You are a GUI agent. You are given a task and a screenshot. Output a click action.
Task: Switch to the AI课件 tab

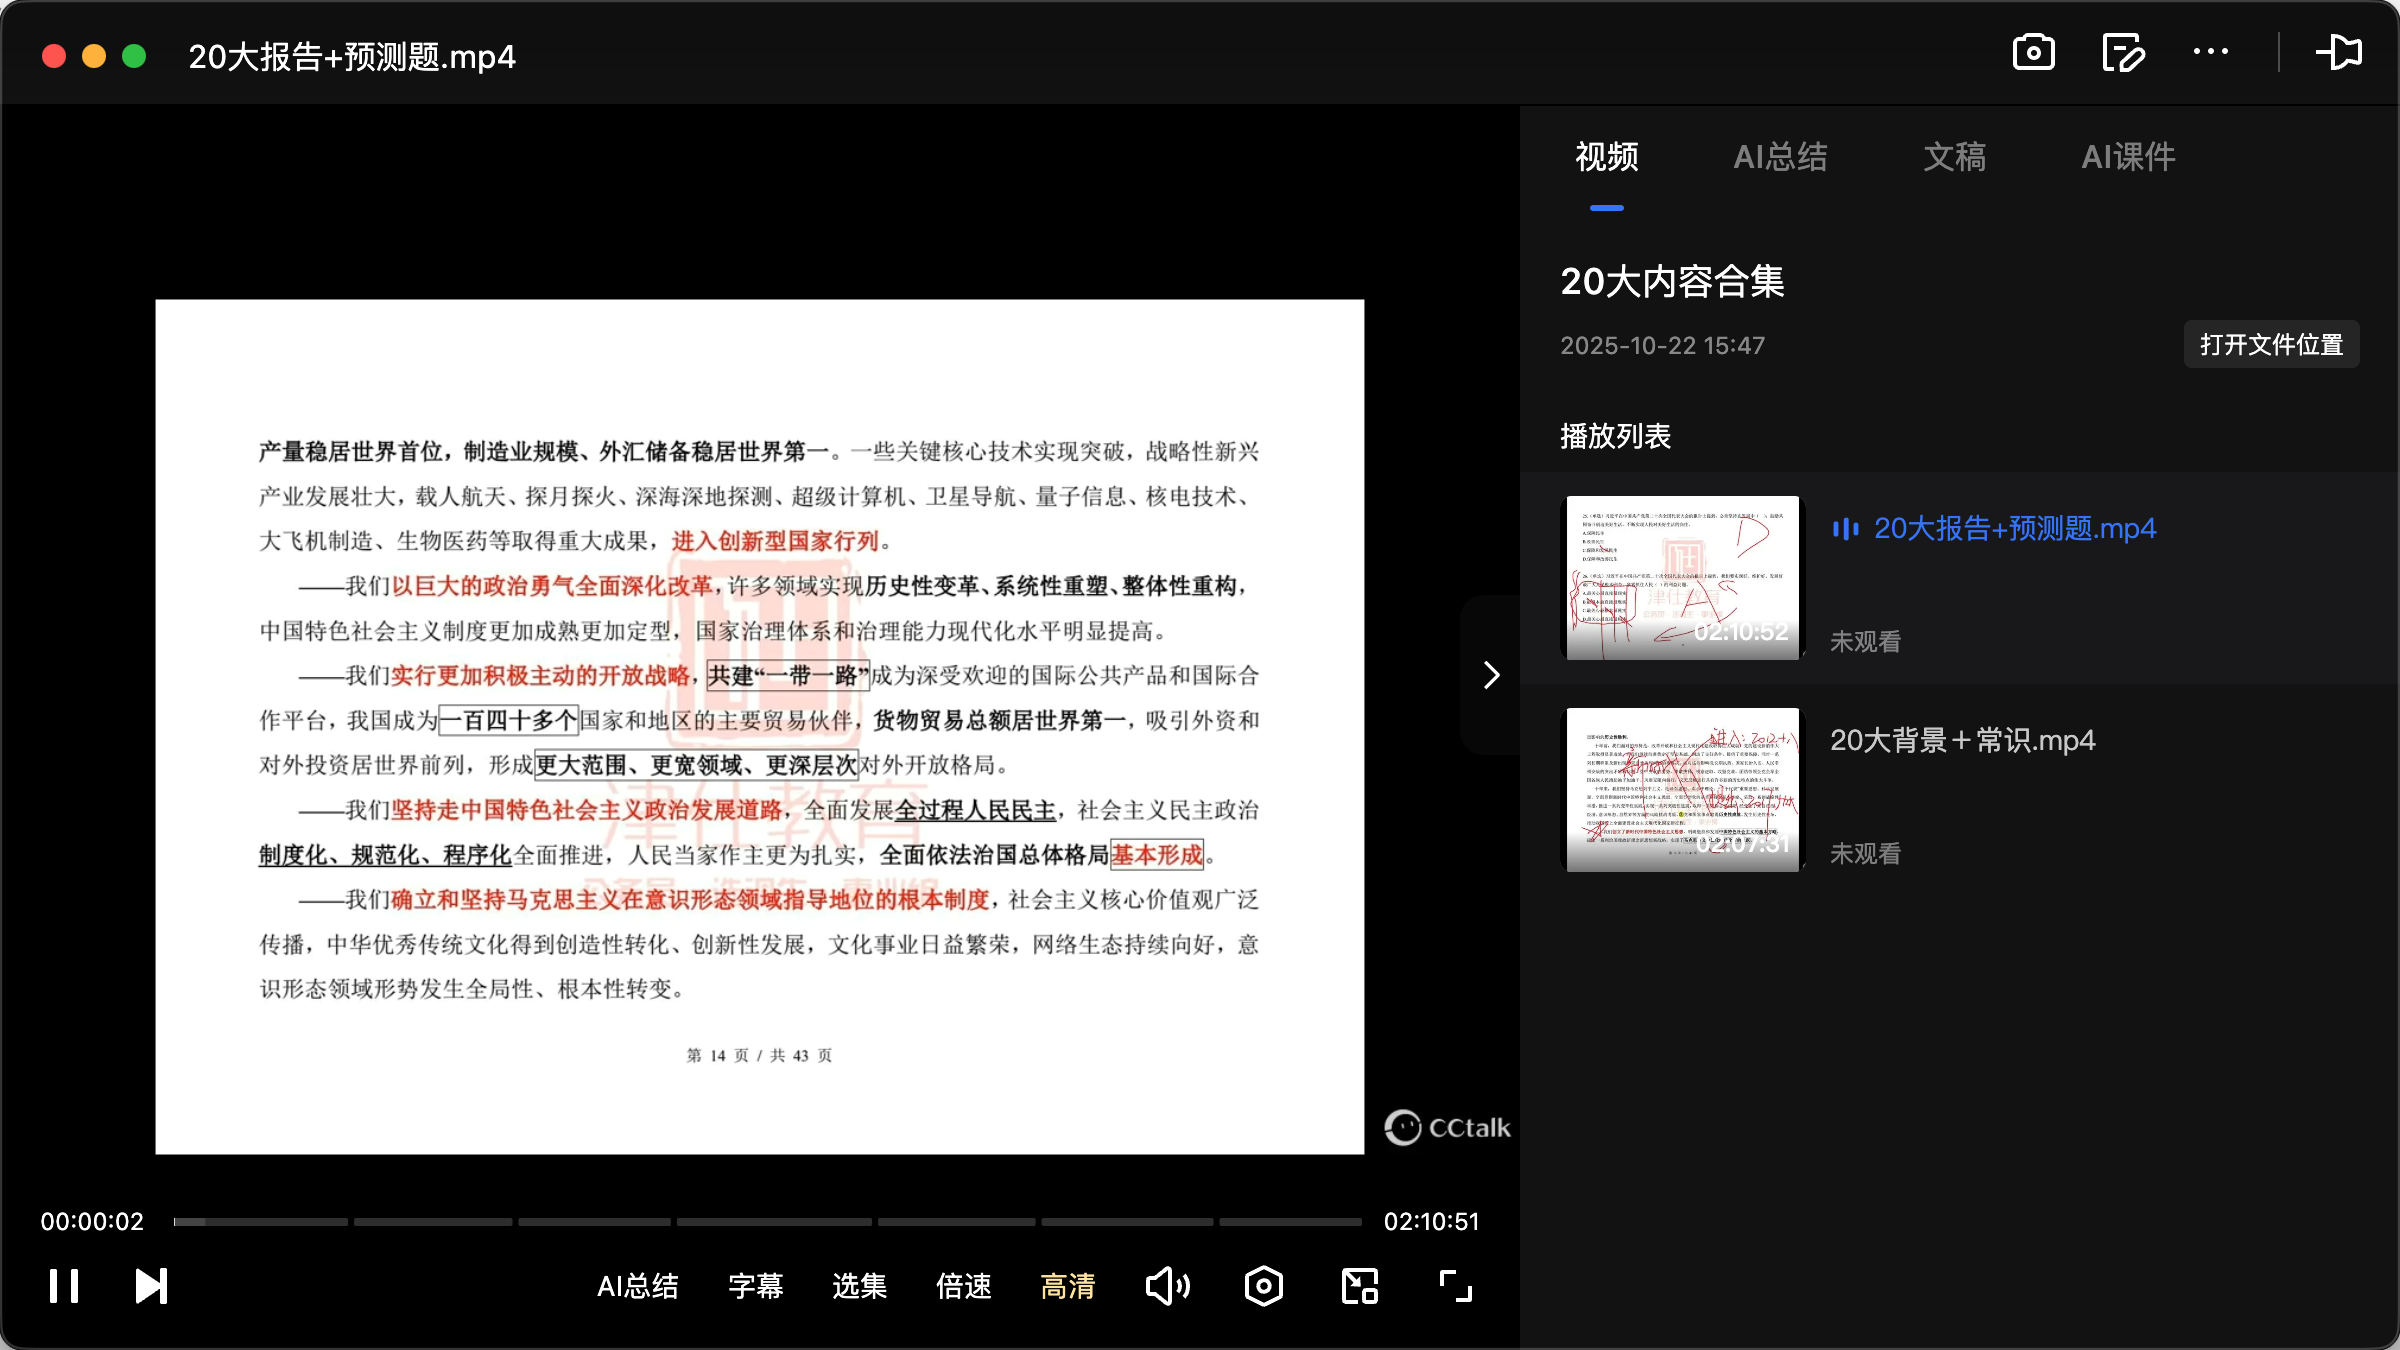click(2127, 157)
